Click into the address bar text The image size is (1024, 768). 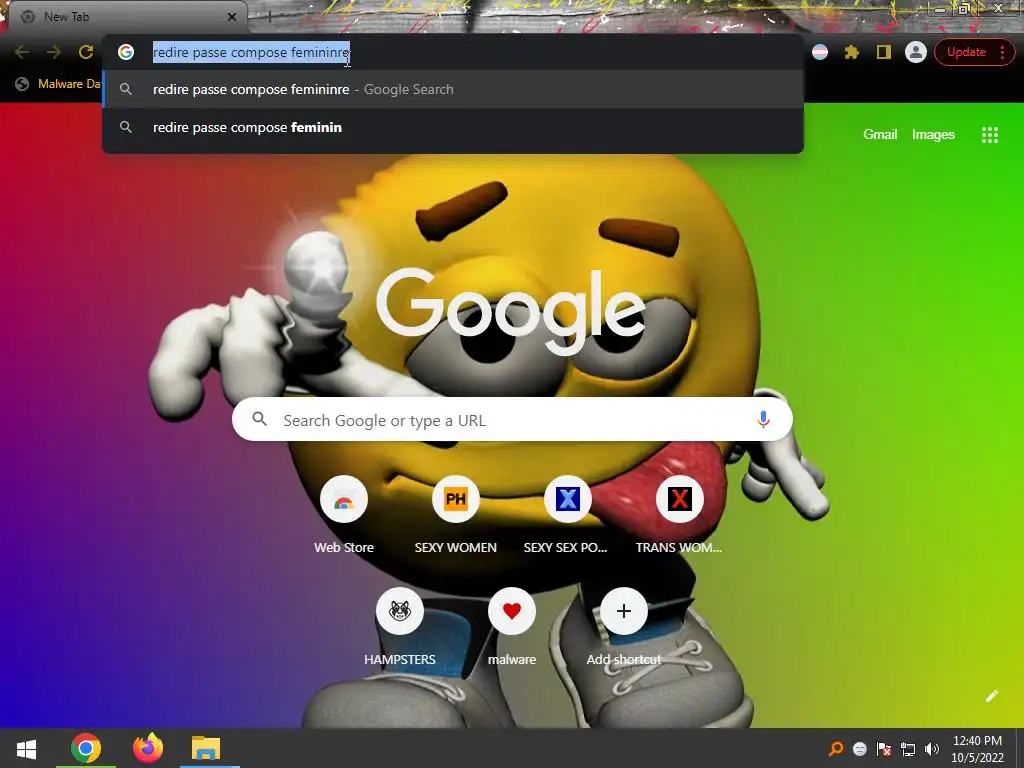click(x=251, y=52)
